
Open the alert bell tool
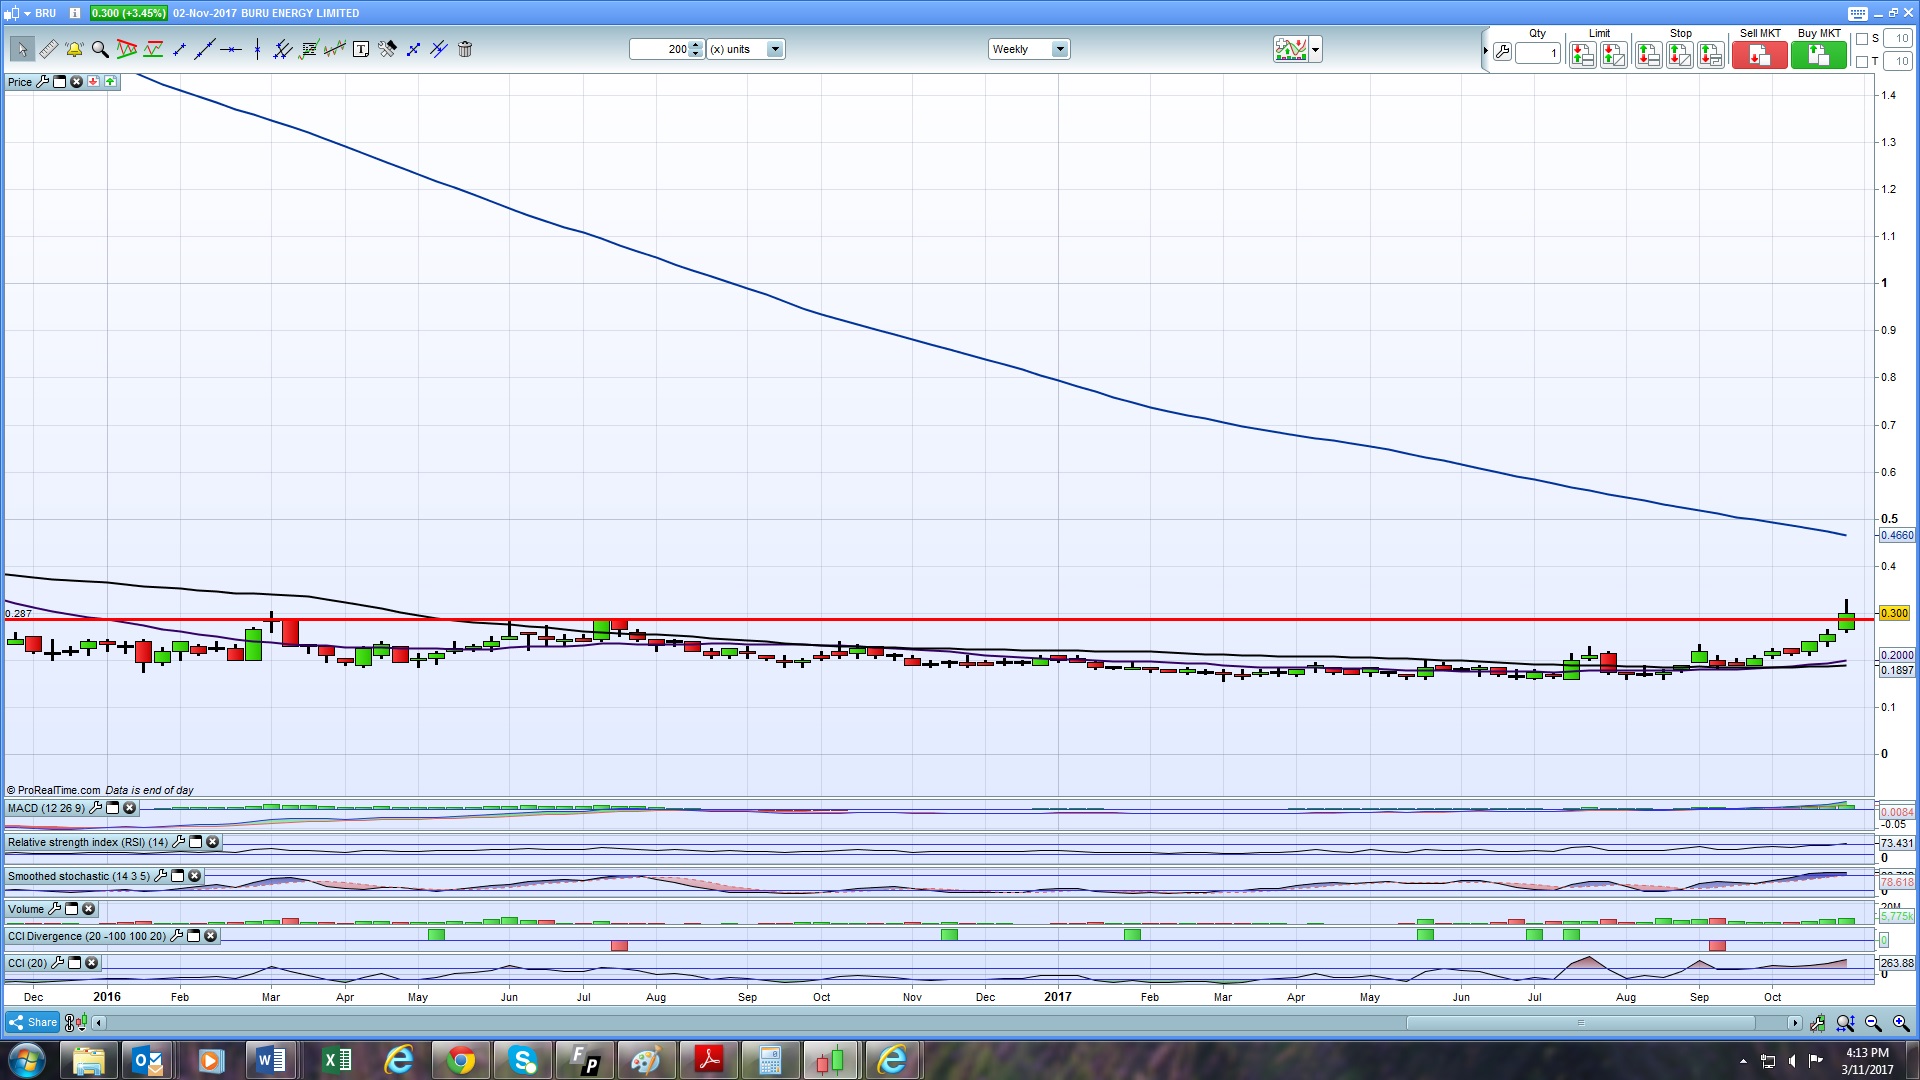pos(74,49)
